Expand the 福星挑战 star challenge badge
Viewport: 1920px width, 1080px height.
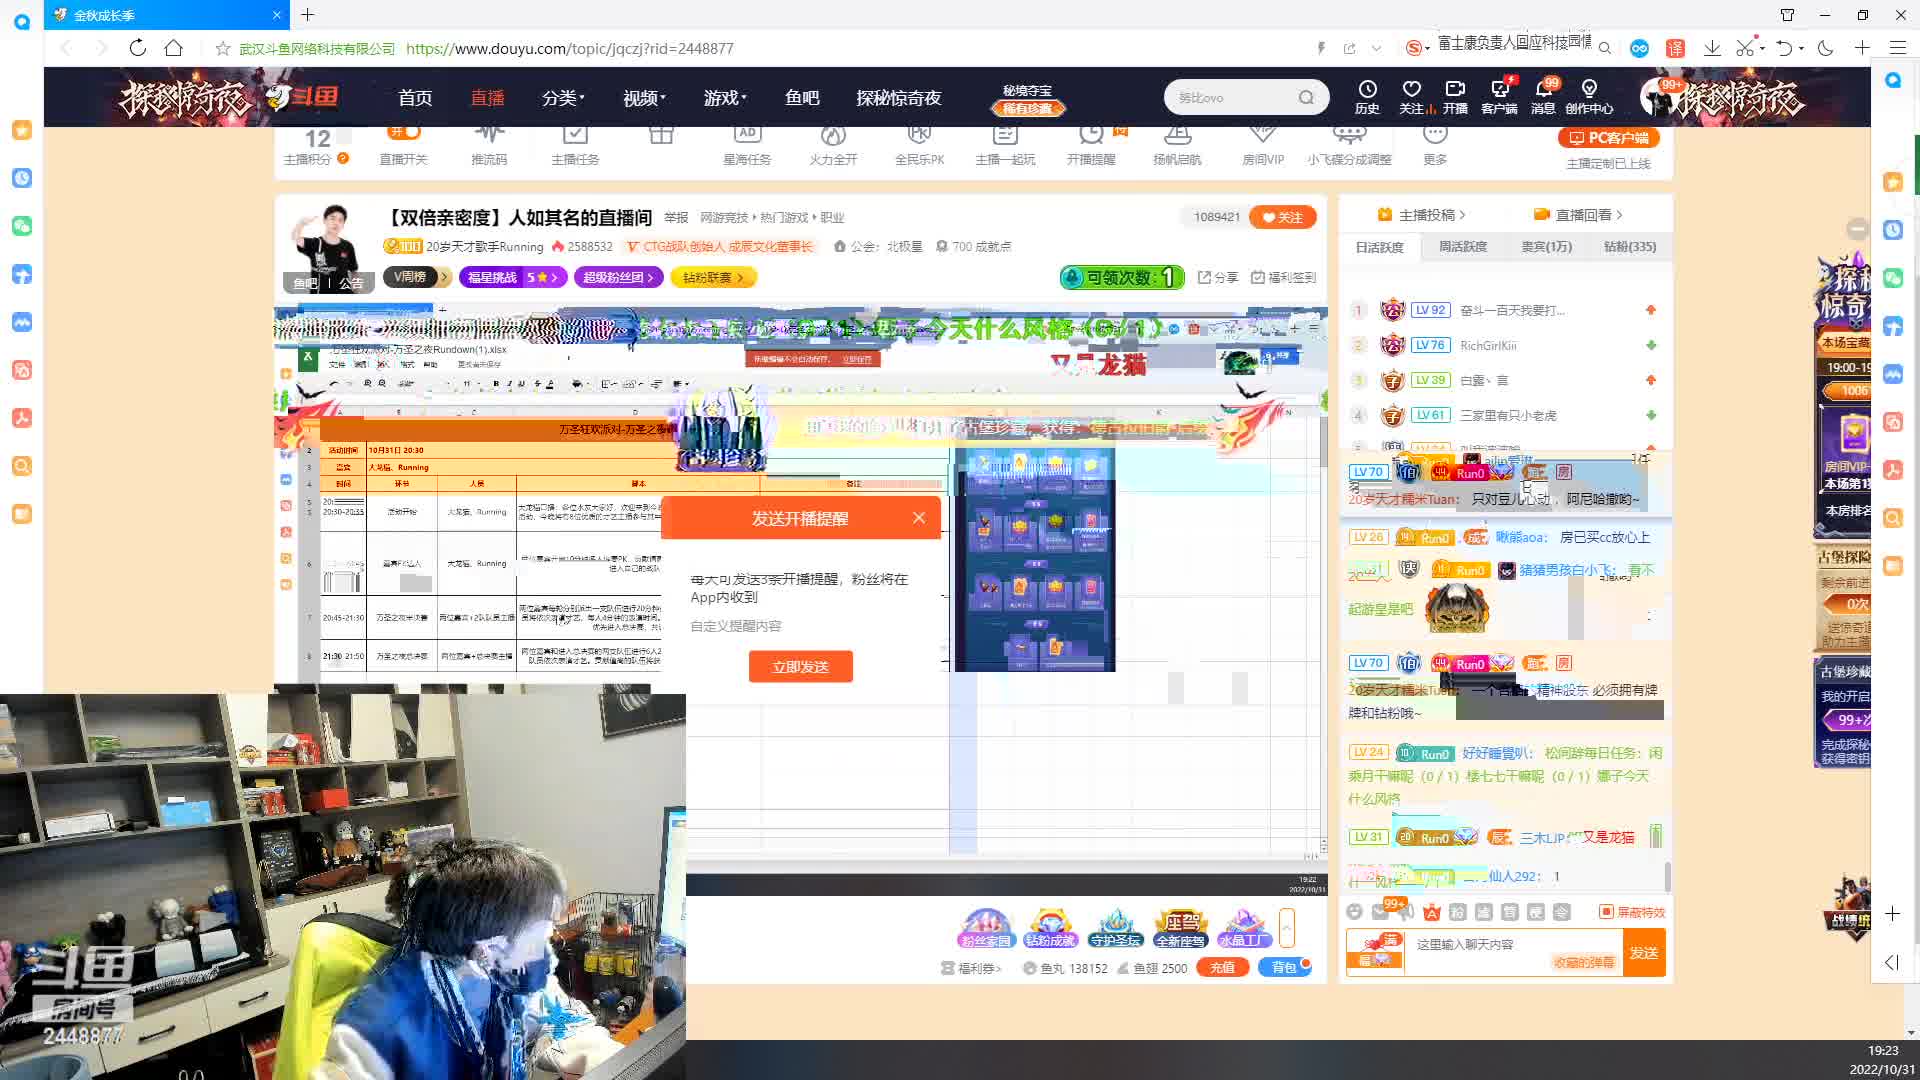point(513,277)
